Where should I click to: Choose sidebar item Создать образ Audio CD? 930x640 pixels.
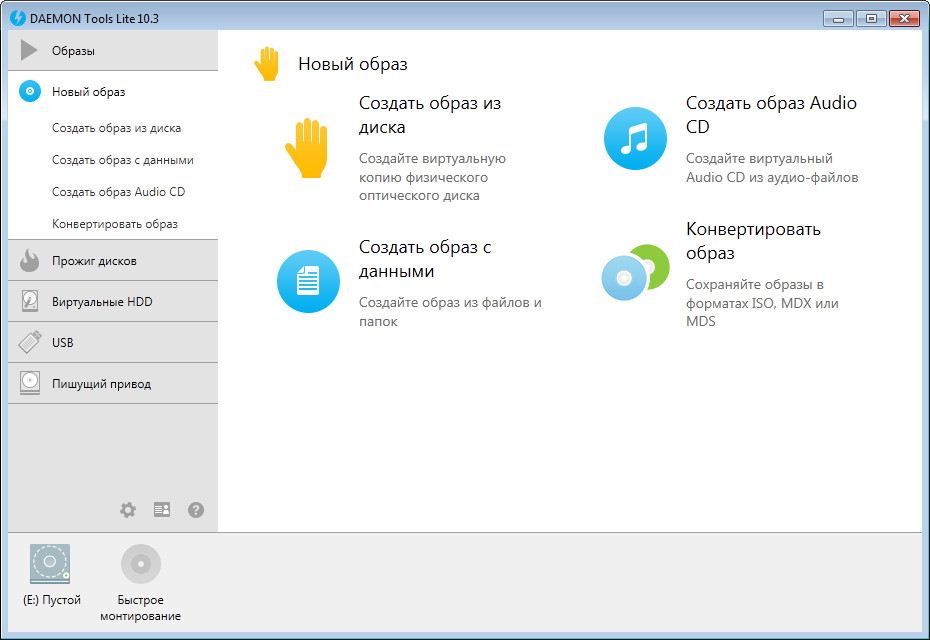click(x=119, y=192)
